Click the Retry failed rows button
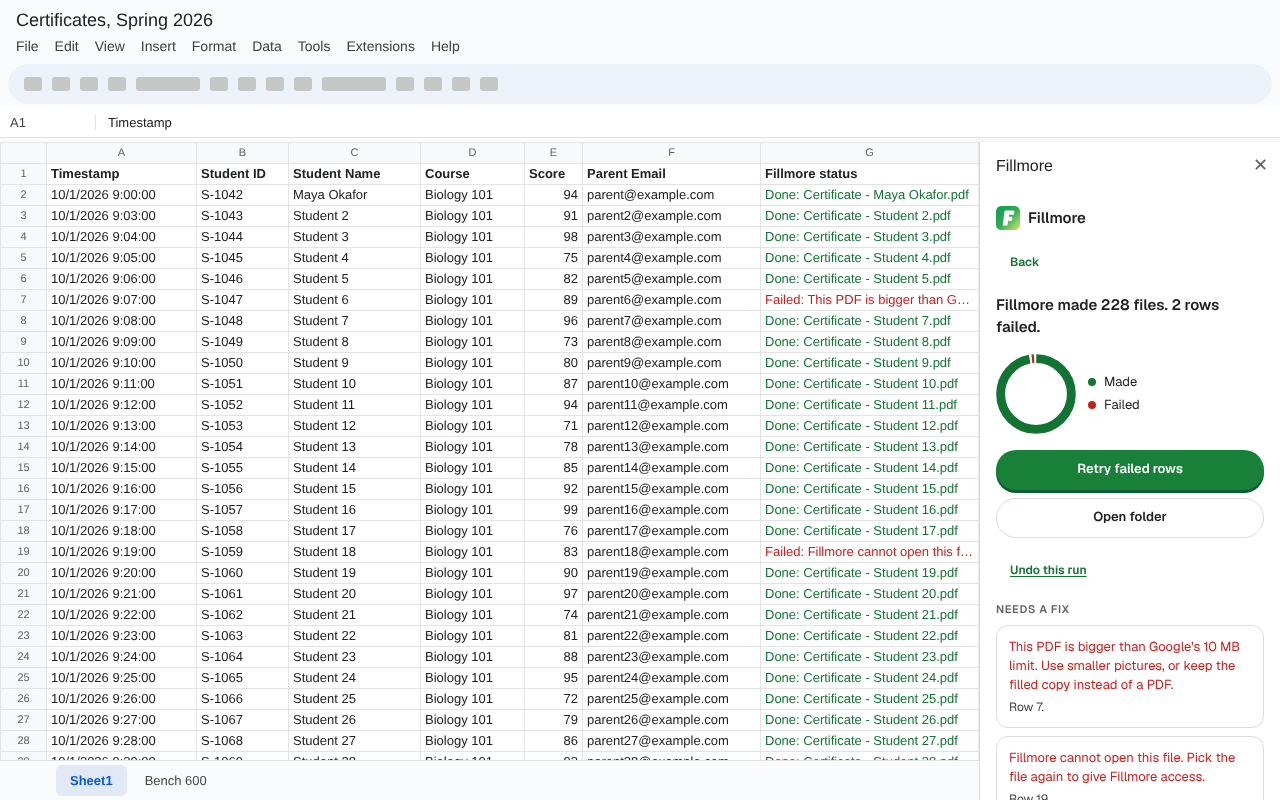Viewport: 1280px width, 800px height. [x=1130, y=470]
